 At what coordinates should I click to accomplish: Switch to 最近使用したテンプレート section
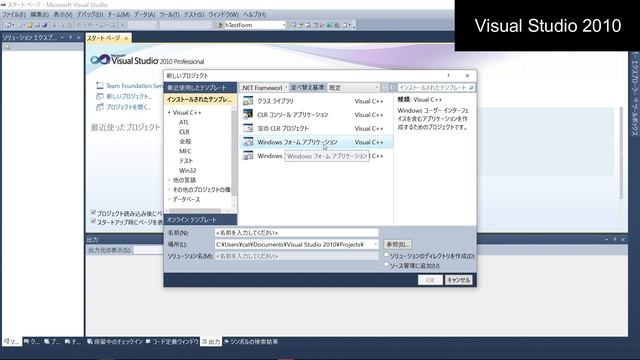(200, 88)
